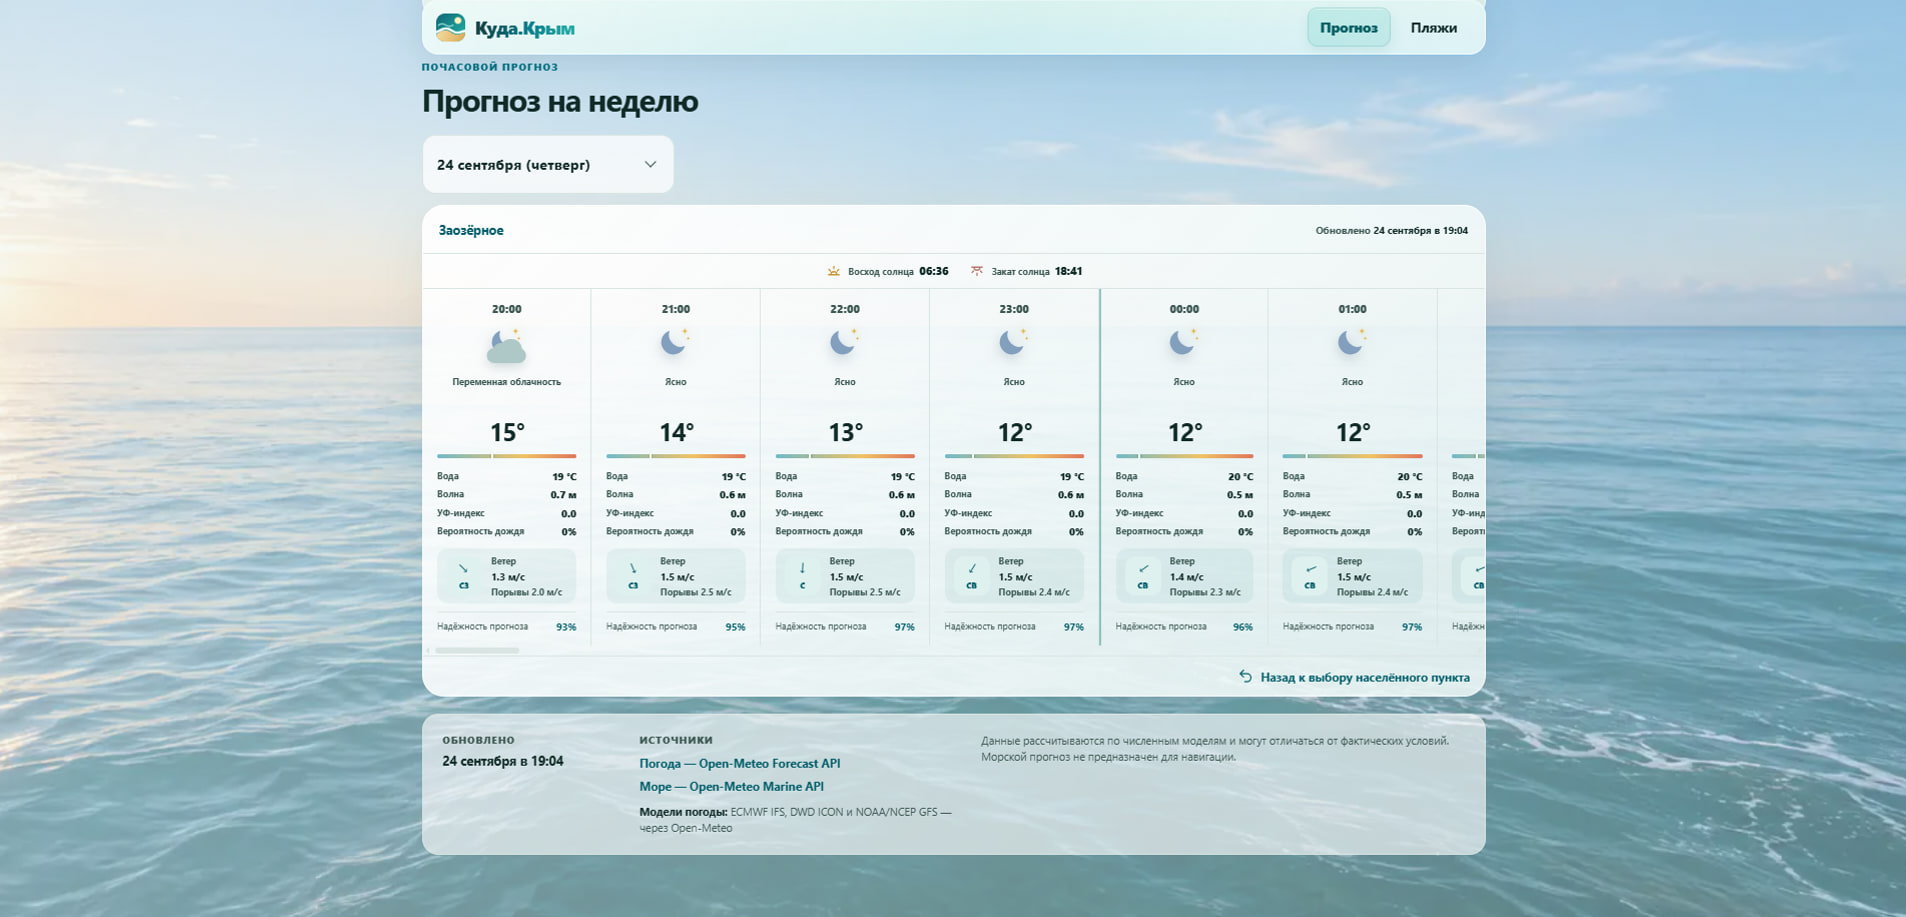Click the Заозёрное location title

point(471,230)
